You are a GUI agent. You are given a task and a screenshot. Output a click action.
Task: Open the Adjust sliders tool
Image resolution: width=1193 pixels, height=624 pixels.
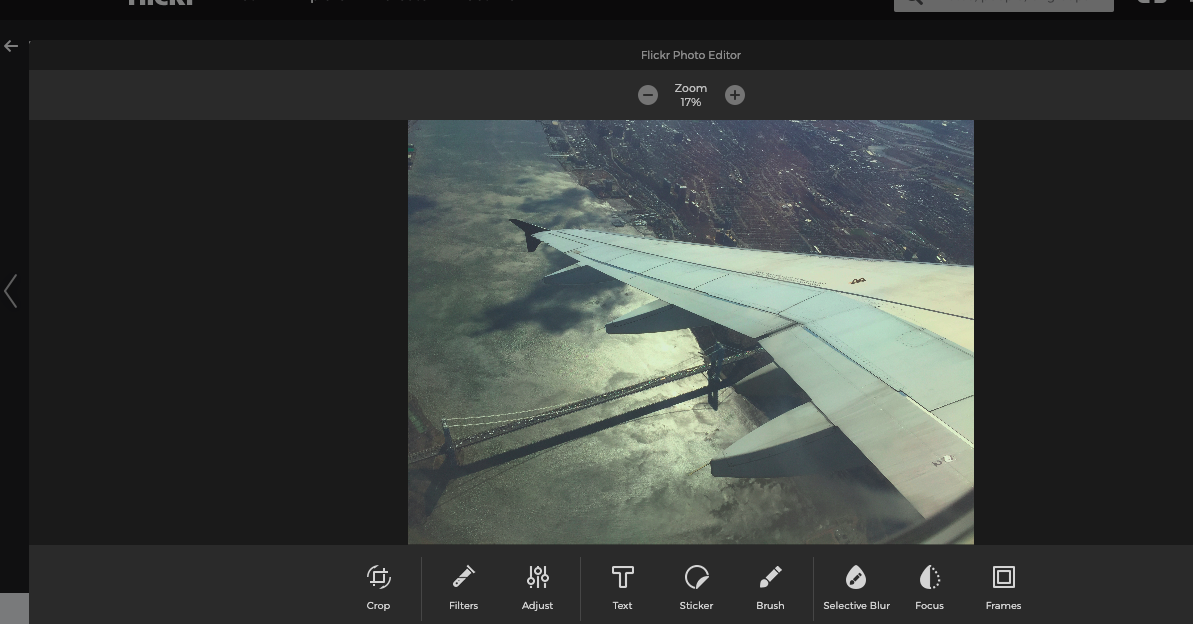point(537,587)
